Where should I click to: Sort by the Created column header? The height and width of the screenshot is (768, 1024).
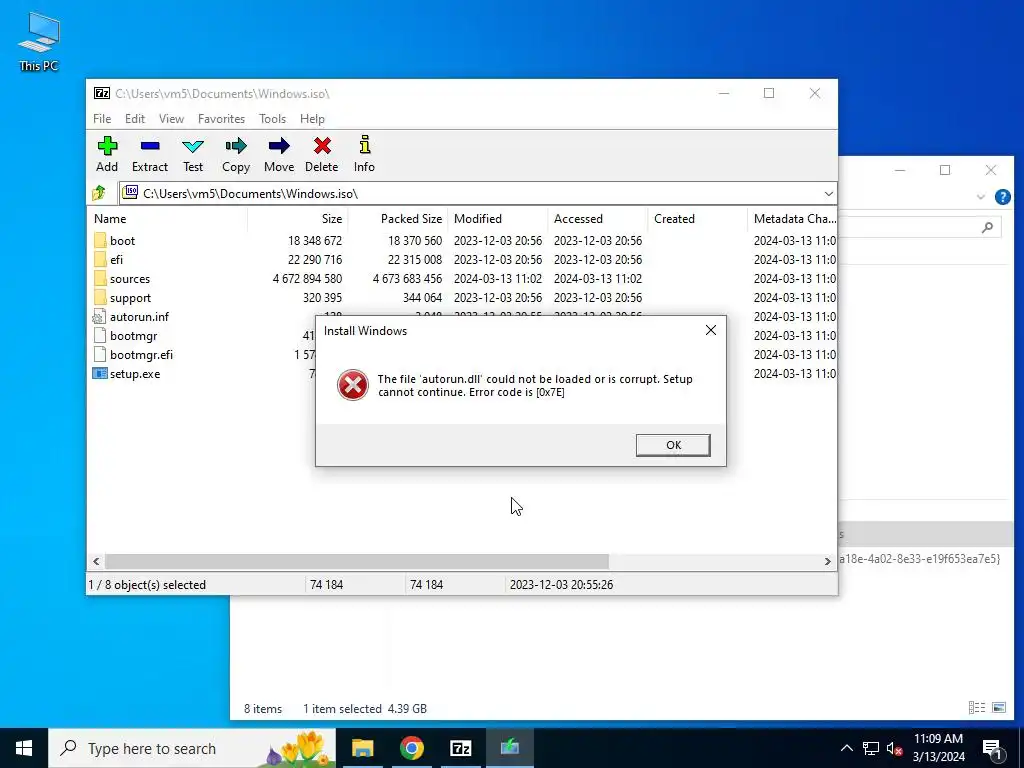(x=697, y=219)
